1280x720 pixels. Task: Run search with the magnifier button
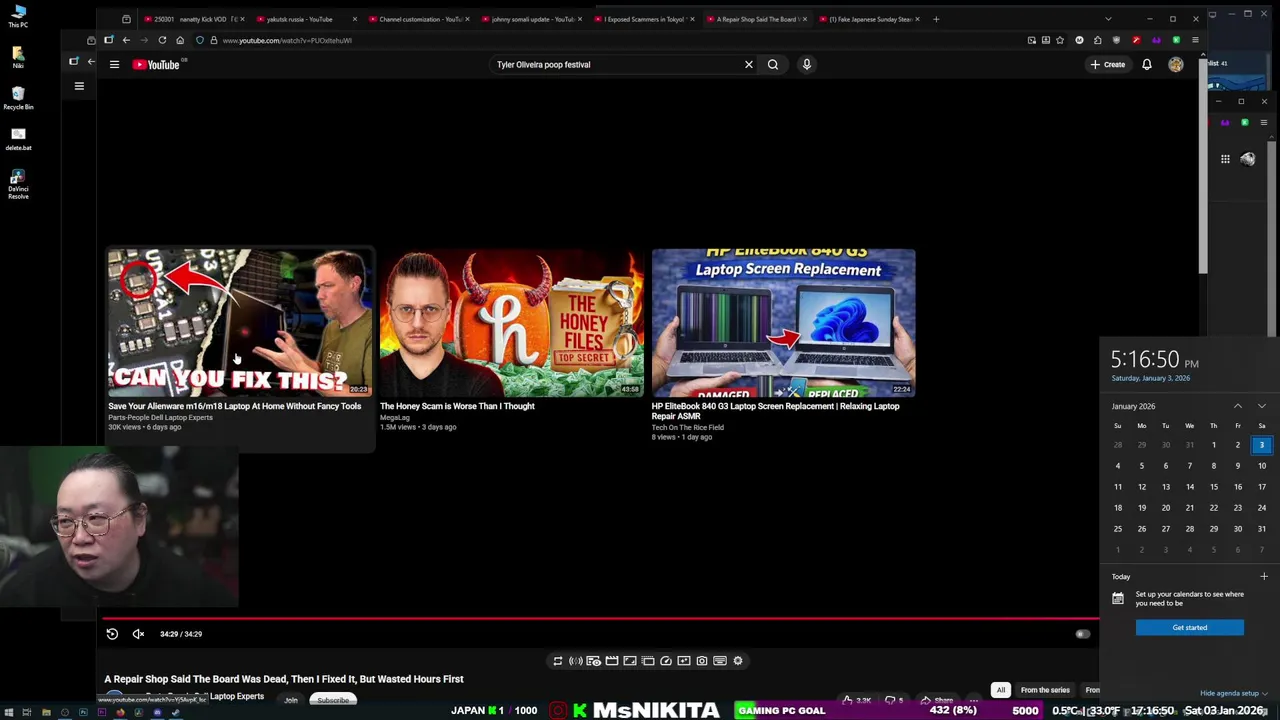pos(773,64)
